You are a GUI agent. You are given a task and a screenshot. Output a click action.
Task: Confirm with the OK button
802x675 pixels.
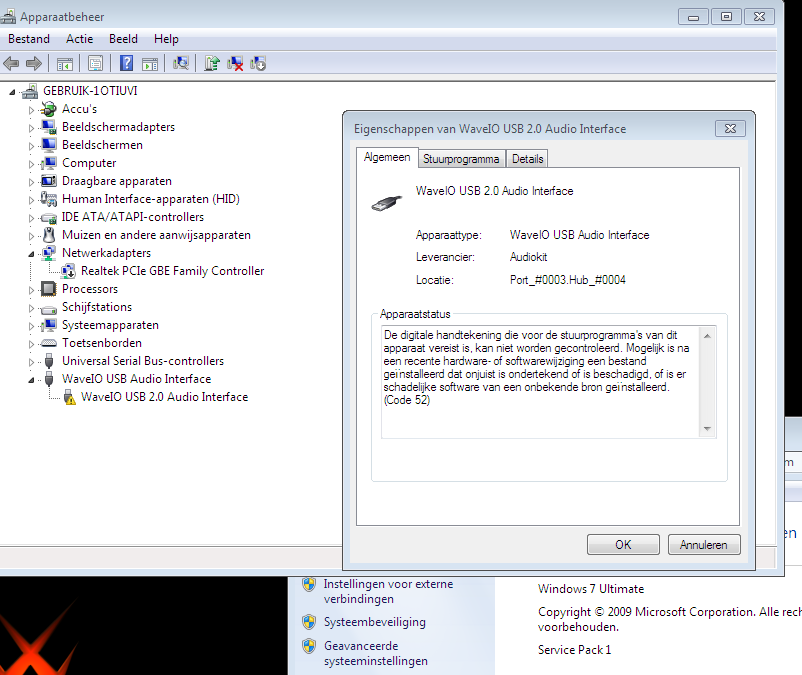coord(623,545)
